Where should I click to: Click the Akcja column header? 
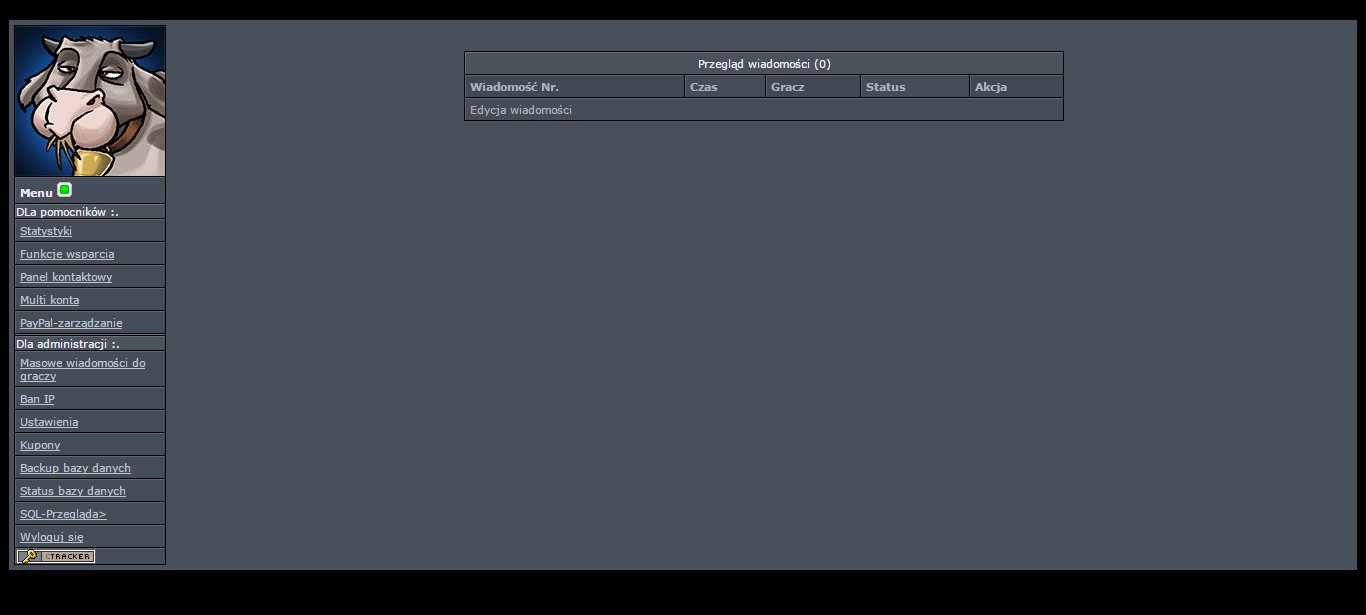pyautogui.click(x=1016, y=87)
